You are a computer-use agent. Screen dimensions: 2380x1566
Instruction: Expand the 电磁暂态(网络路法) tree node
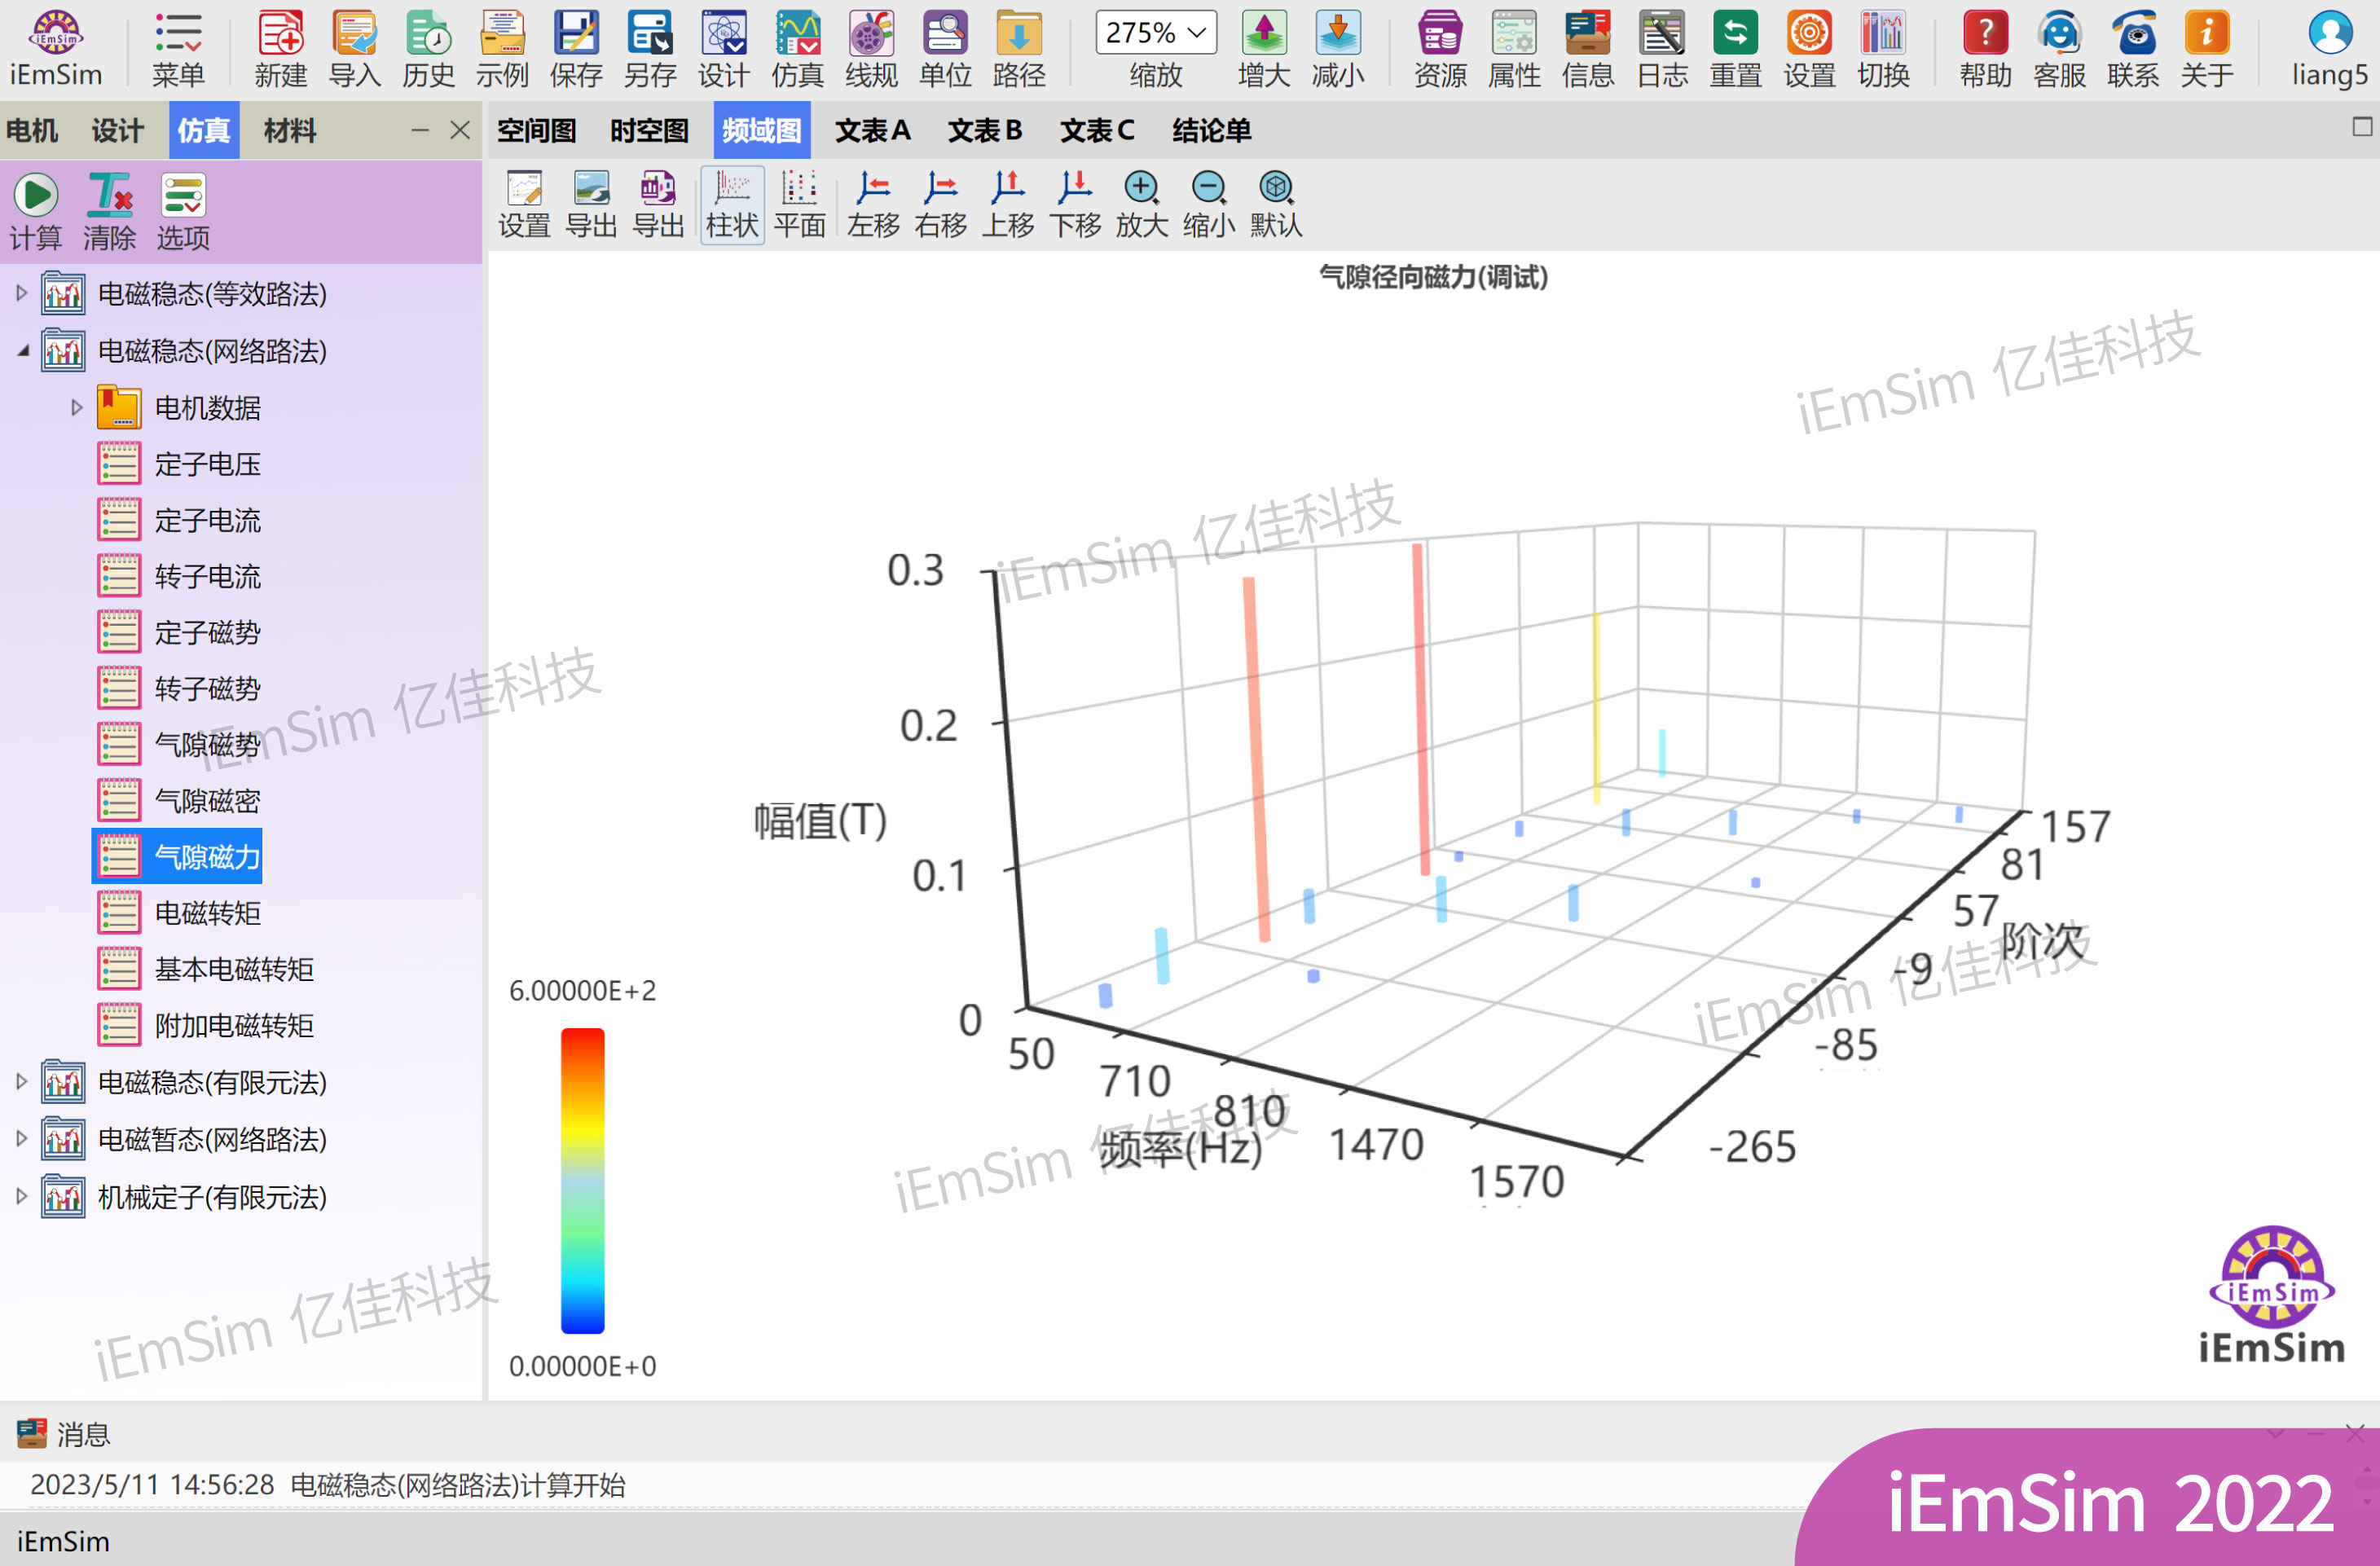pyautogui.click(x=21, y=1139)
